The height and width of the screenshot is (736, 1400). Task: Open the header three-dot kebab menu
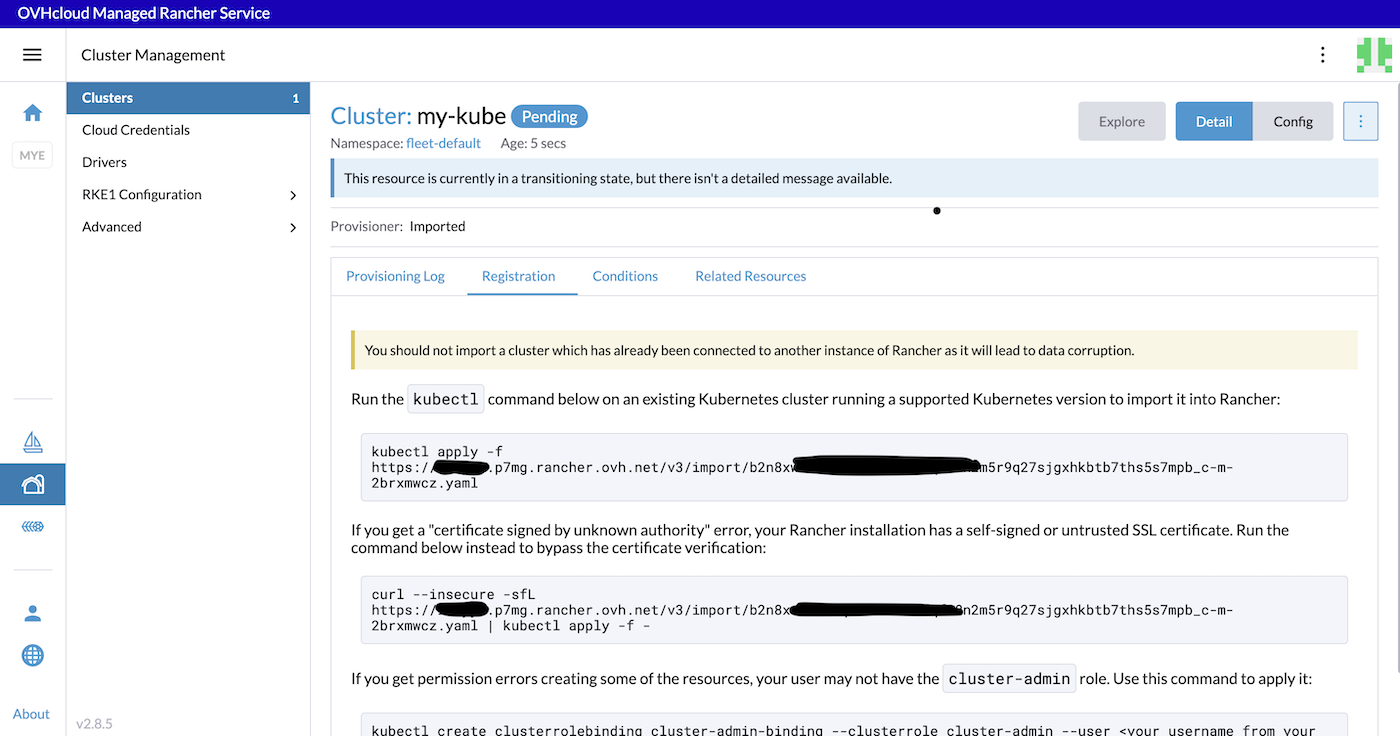click(x=1322, y=54)
